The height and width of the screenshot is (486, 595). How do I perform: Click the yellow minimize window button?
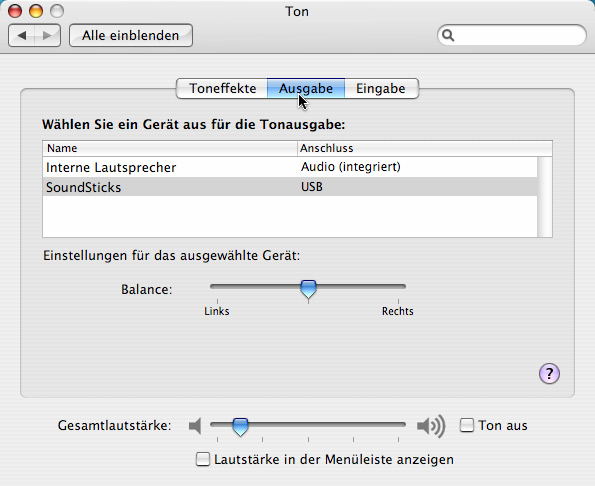36,11
